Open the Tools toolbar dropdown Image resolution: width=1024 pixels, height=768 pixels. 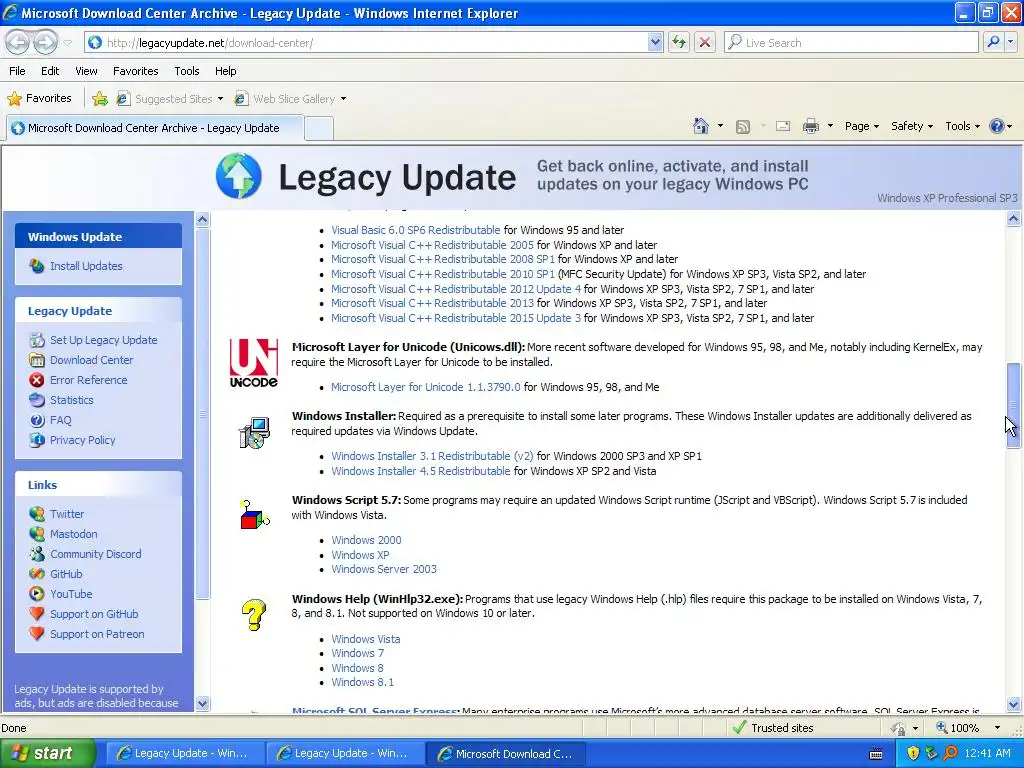[962, 126]
